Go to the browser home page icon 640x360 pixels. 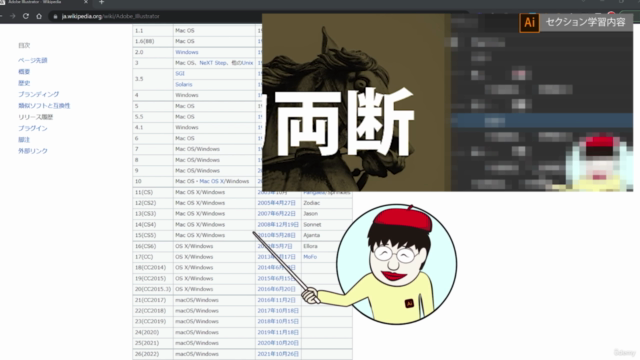39,16
